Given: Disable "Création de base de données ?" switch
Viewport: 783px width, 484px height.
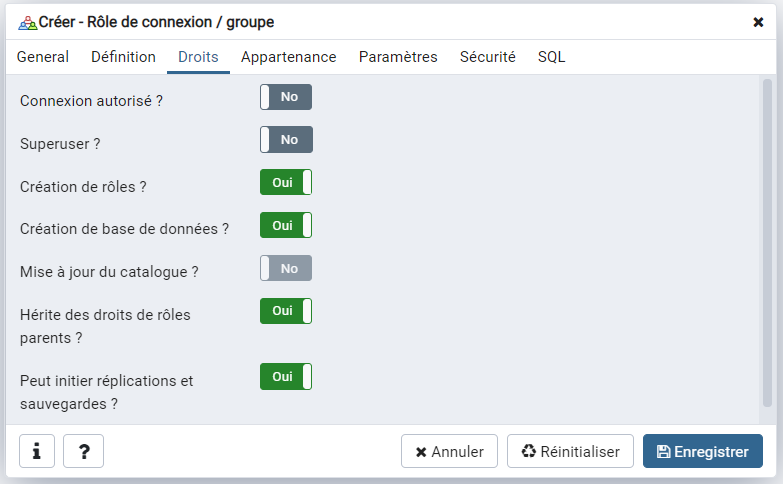Looking at the screenshot, I should [x=286, y=226].
